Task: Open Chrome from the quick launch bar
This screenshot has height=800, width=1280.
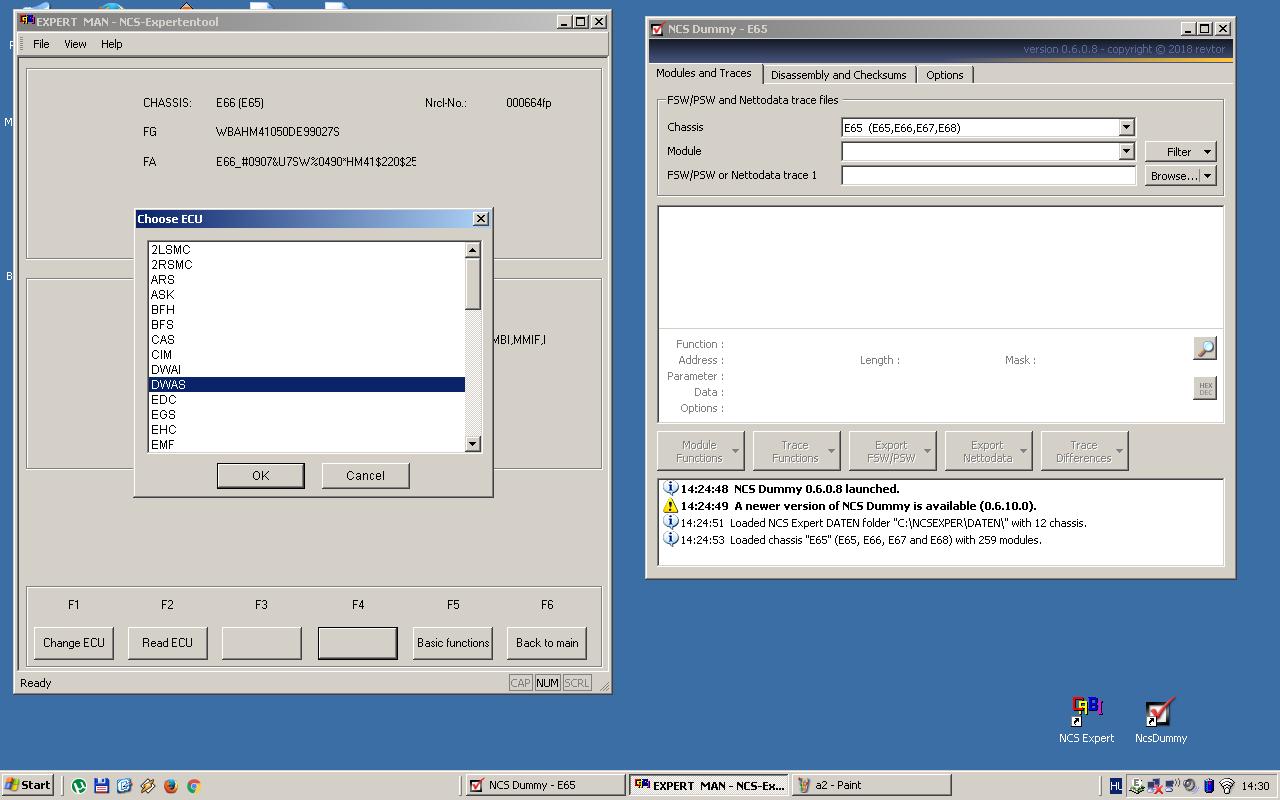Action: point(193,786)
